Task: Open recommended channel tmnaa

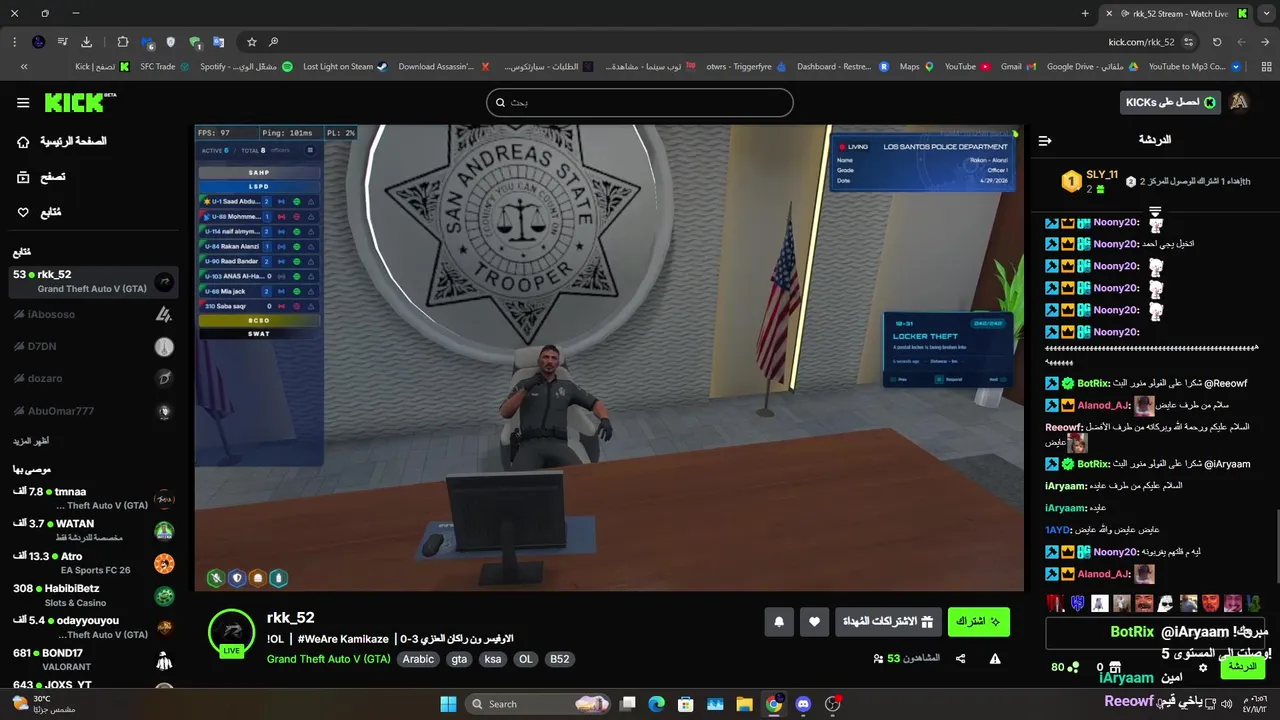Action: pyautogui.click(x=94, y=498)
